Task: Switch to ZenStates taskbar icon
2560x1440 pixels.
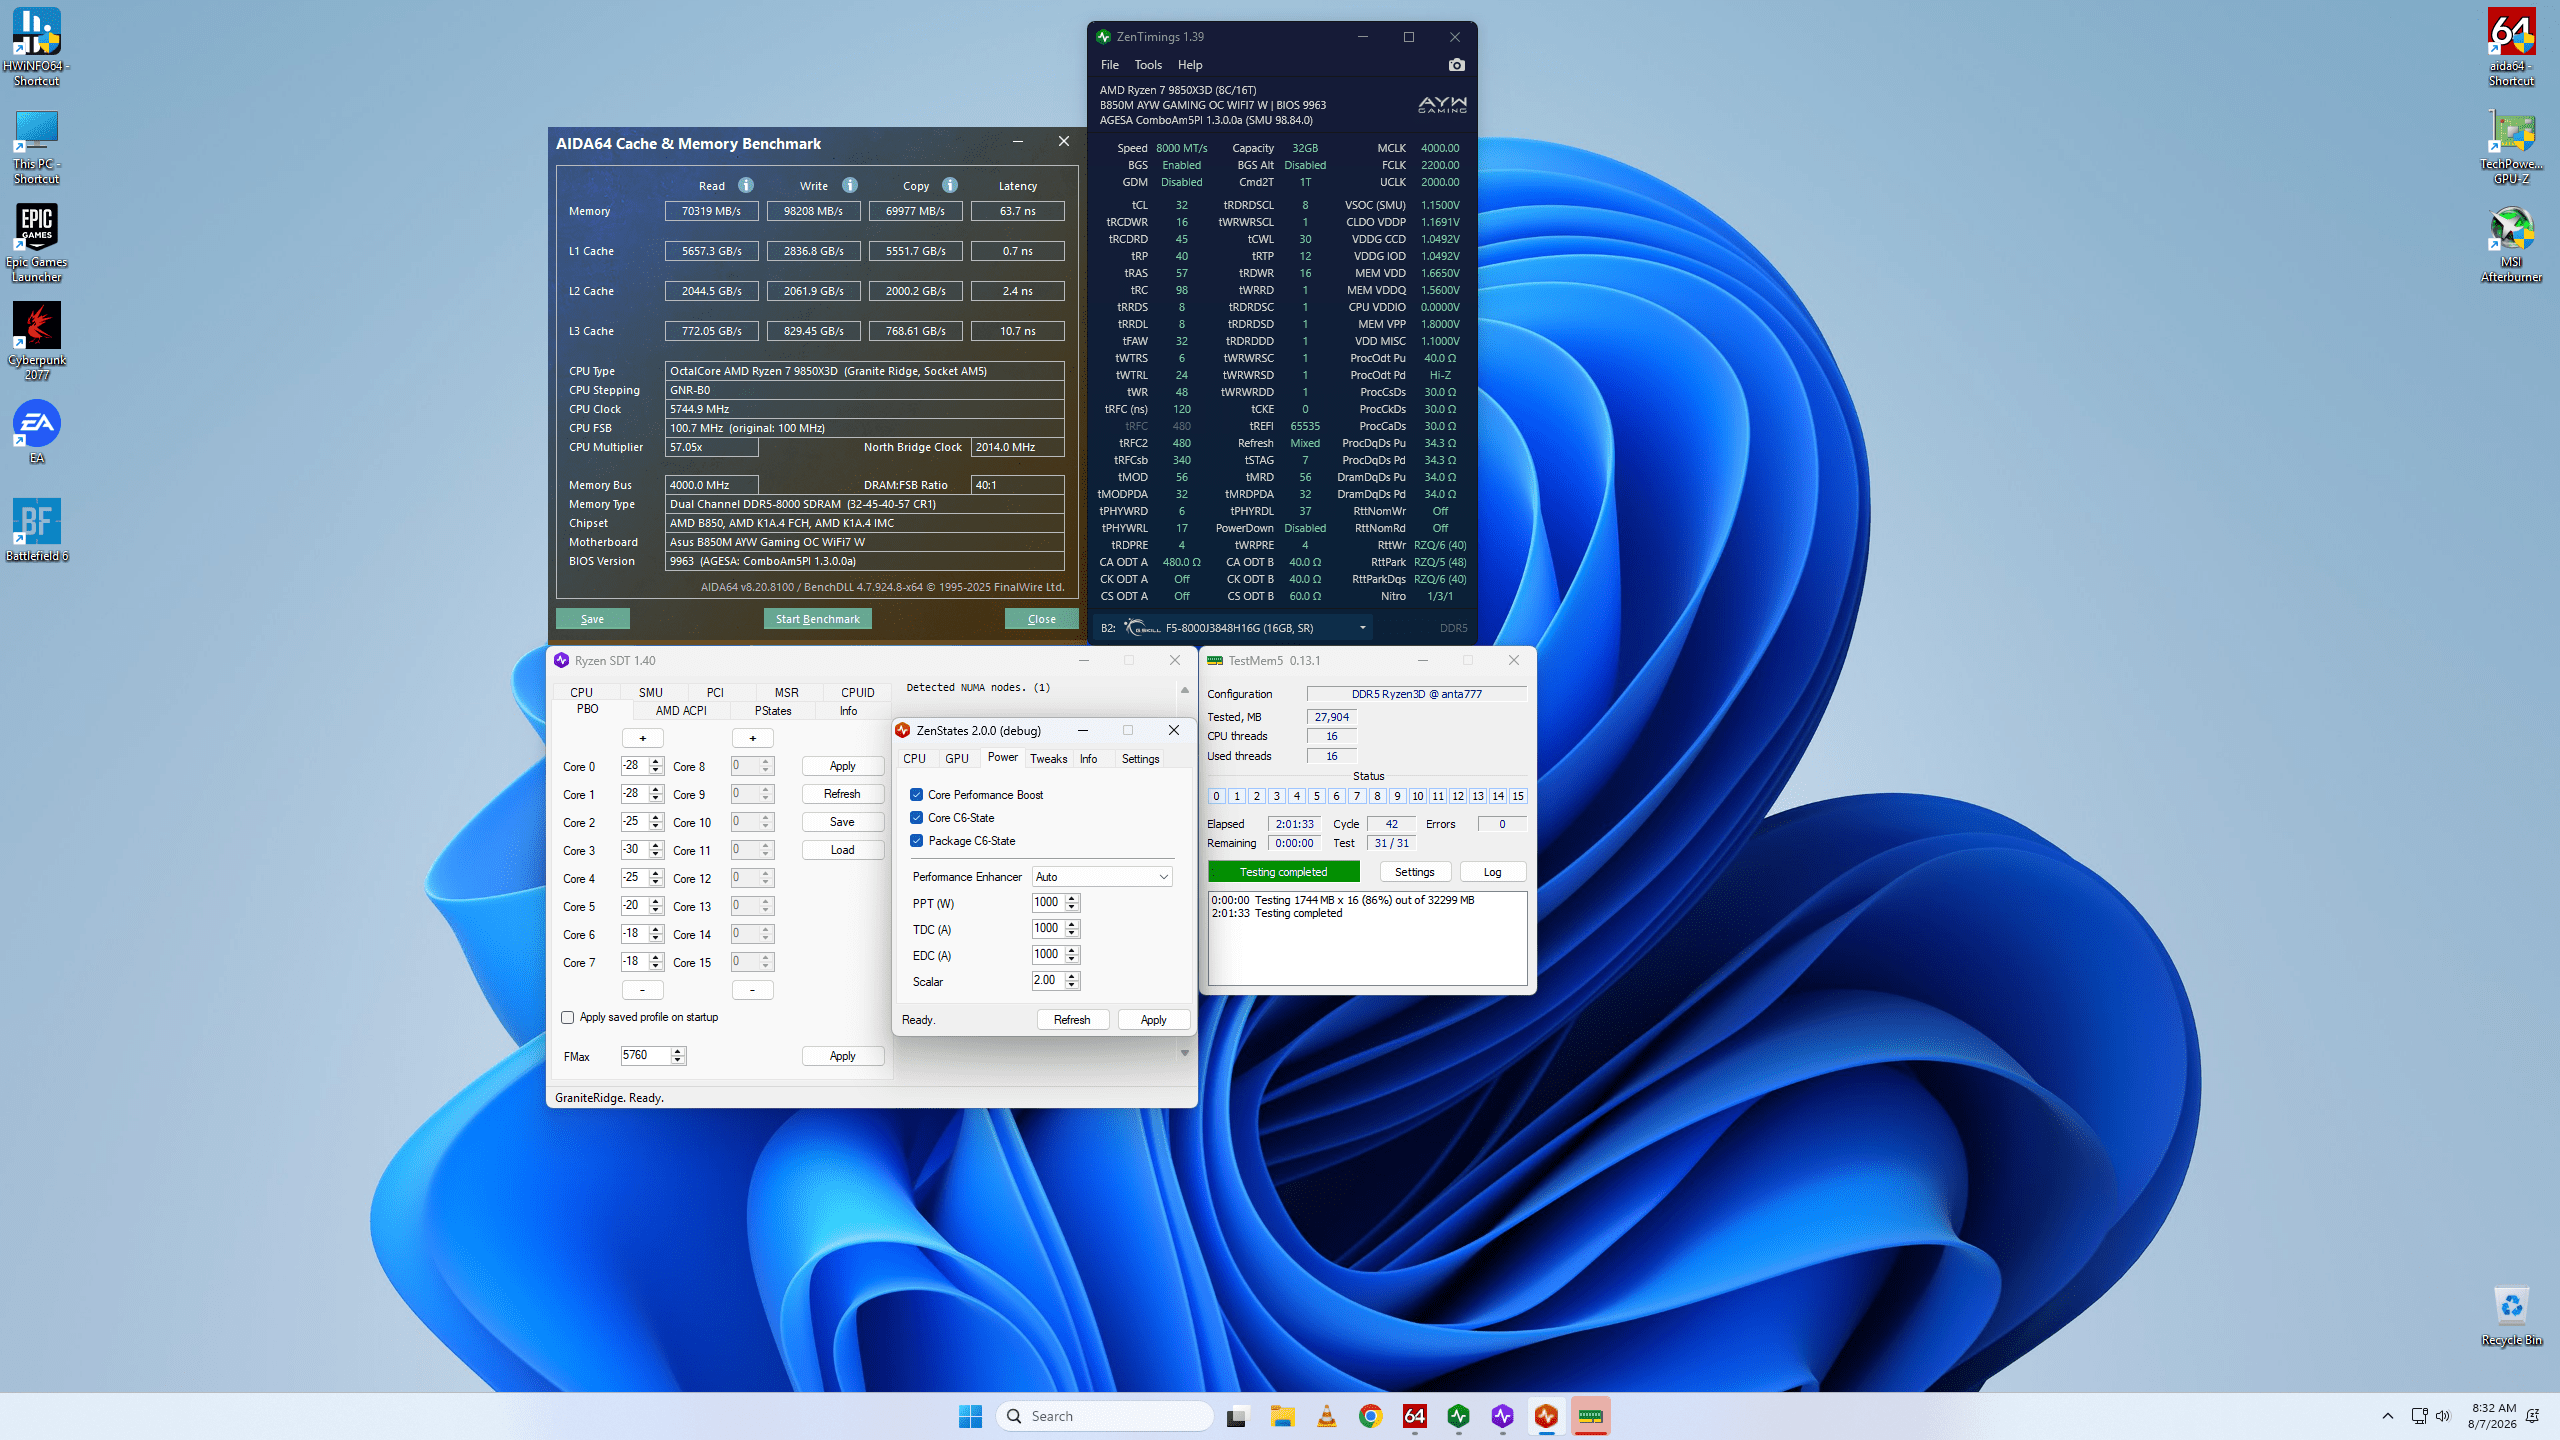Action: click(1546, 1416)
